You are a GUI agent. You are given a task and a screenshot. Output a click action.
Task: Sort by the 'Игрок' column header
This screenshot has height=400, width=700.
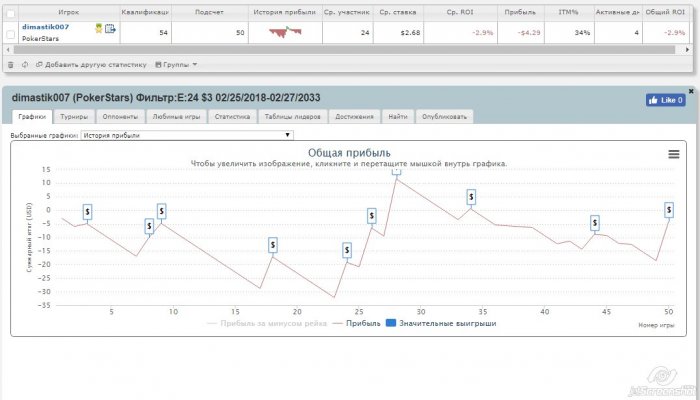[69, 12]
